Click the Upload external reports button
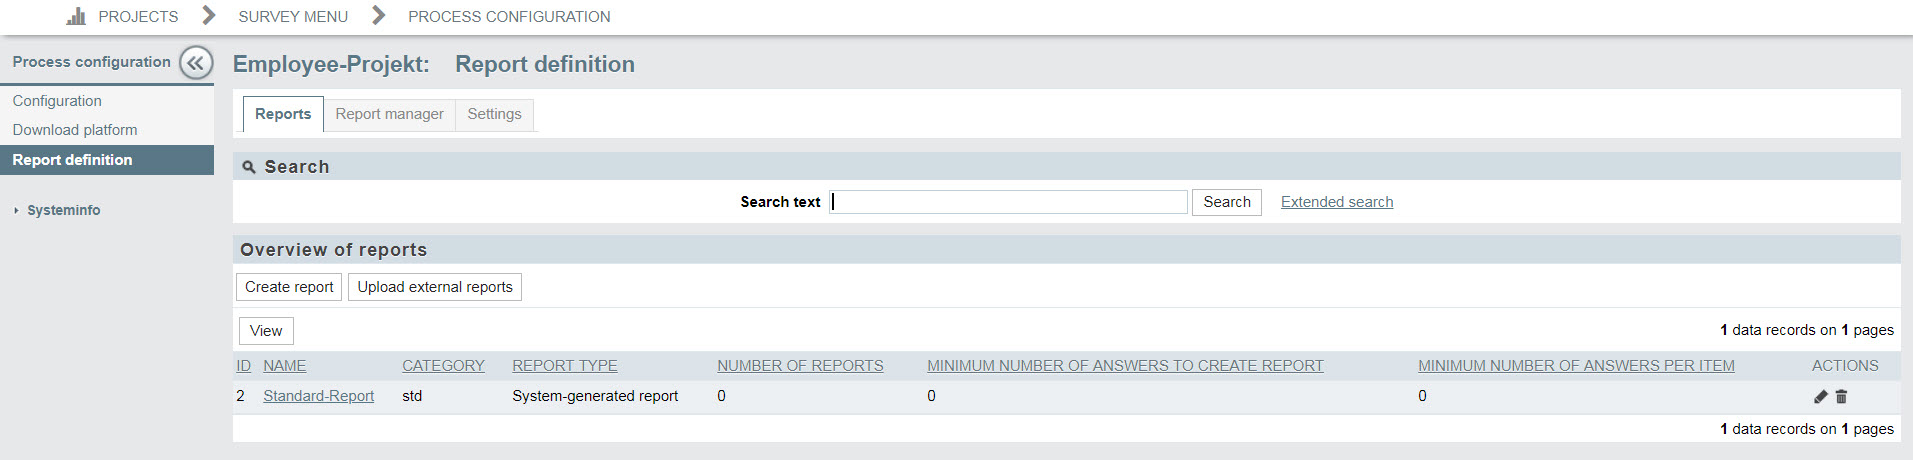The width and height of the screenshot is (1913, 460). tap(435, 287)
